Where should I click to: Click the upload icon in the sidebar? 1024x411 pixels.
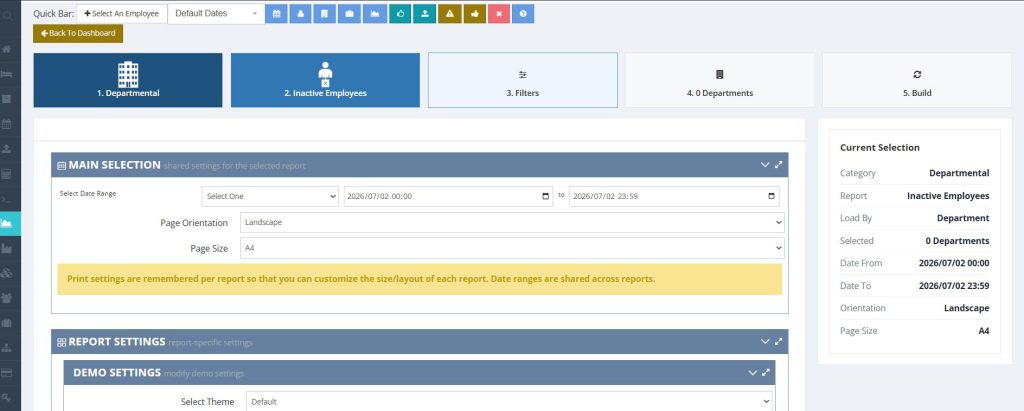[x=7, y=148]
